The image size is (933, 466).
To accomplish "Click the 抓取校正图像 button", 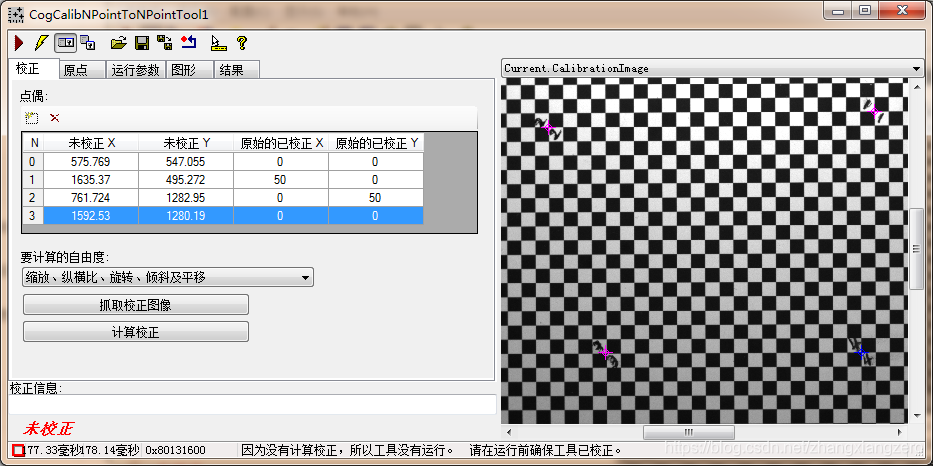I will click(x=136, y=305).
